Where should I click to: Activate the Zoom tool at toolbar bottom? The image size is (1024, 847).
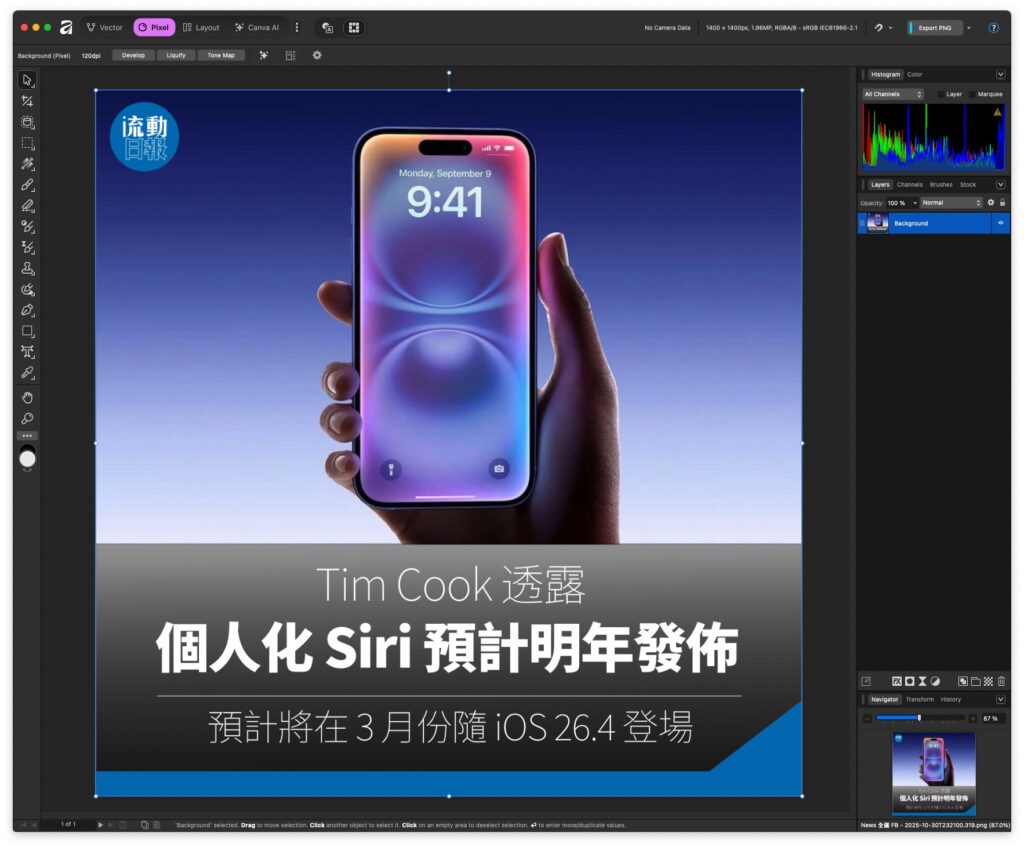coord(27,419)
